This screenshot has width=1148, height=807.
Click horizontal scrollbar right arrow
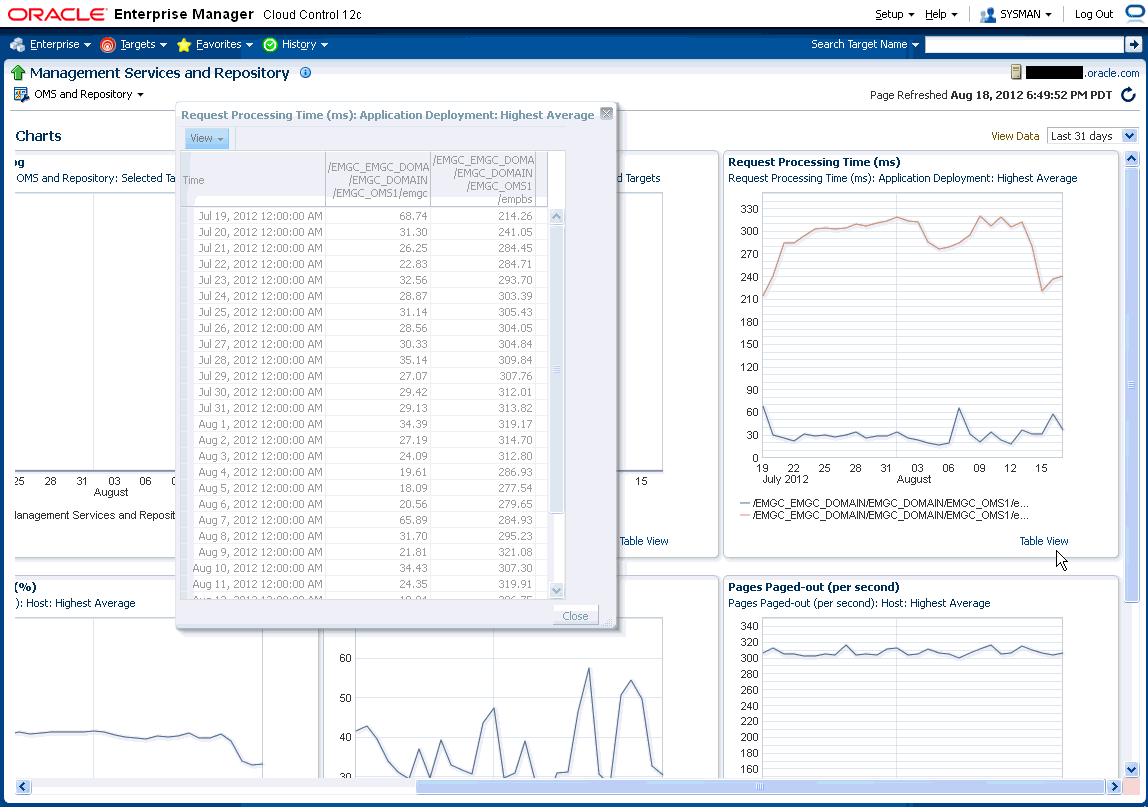click(1114, 786)
